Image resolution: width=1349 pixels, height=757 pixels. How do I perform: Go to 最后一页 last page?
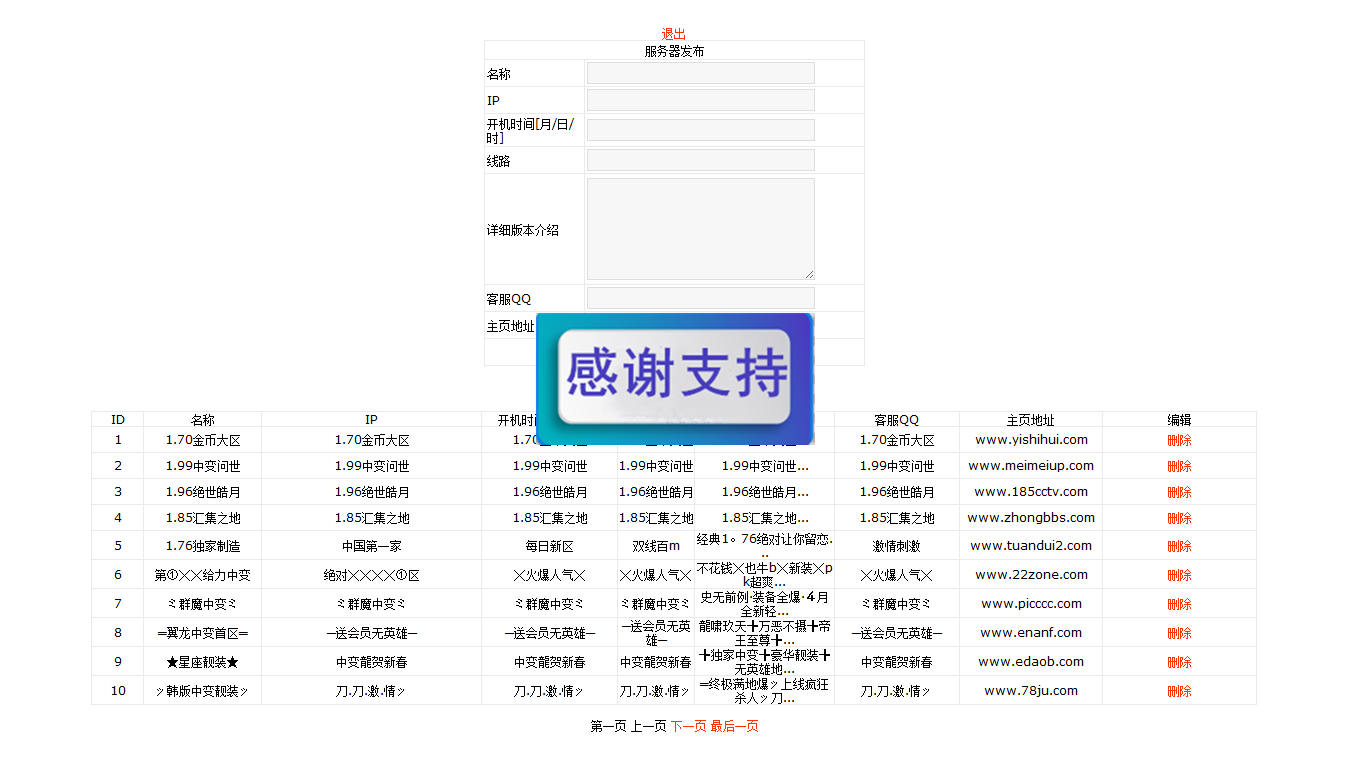(734, 727)
